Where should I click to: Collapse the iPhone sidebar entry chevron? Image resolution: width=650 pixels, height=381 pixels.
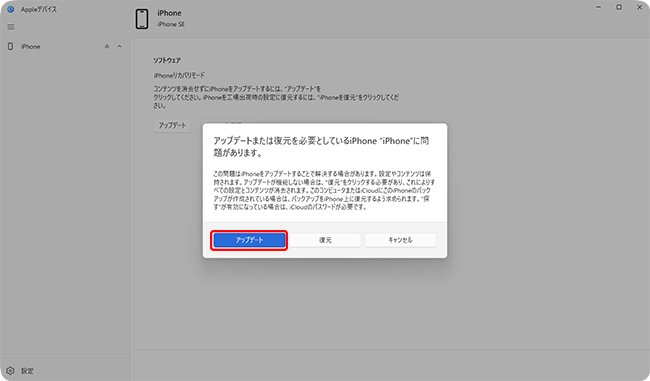(119, 46)
